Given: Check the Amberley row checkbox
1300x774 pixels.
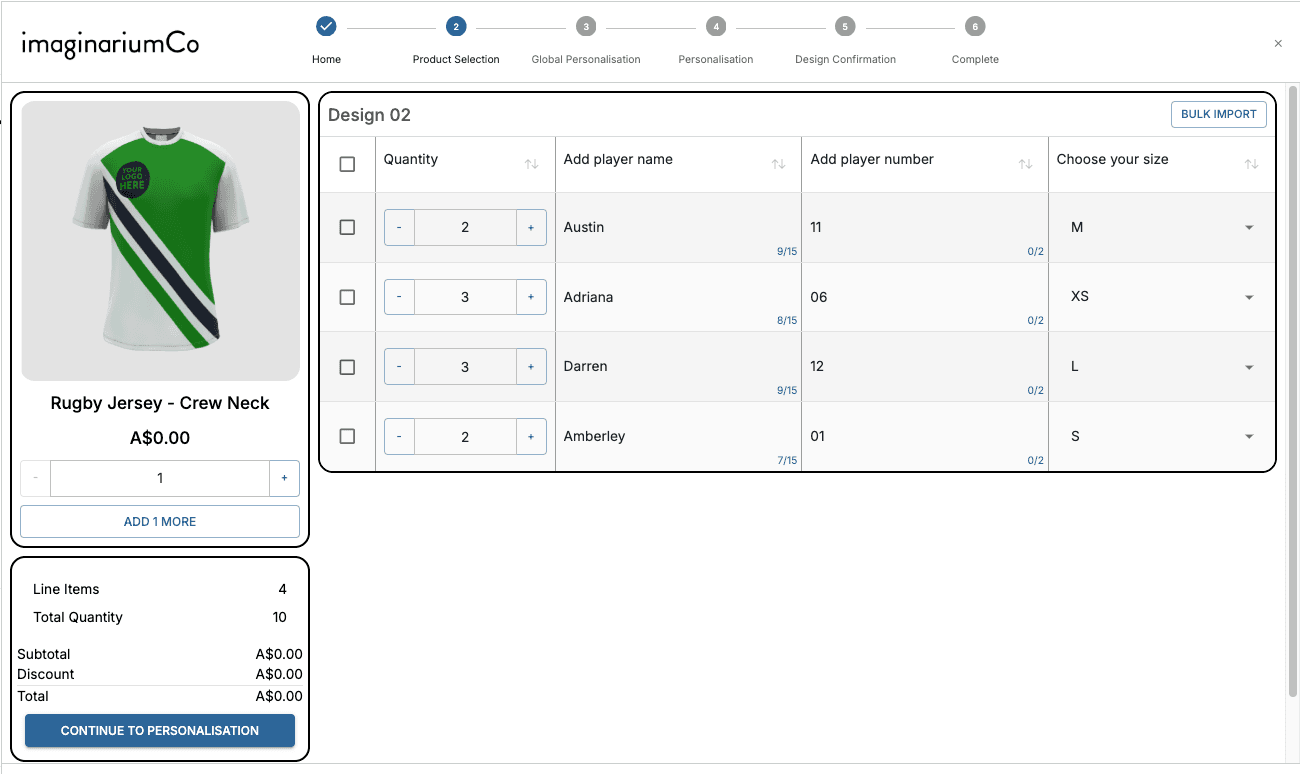Looking at the screenshot, I should 347,436.
